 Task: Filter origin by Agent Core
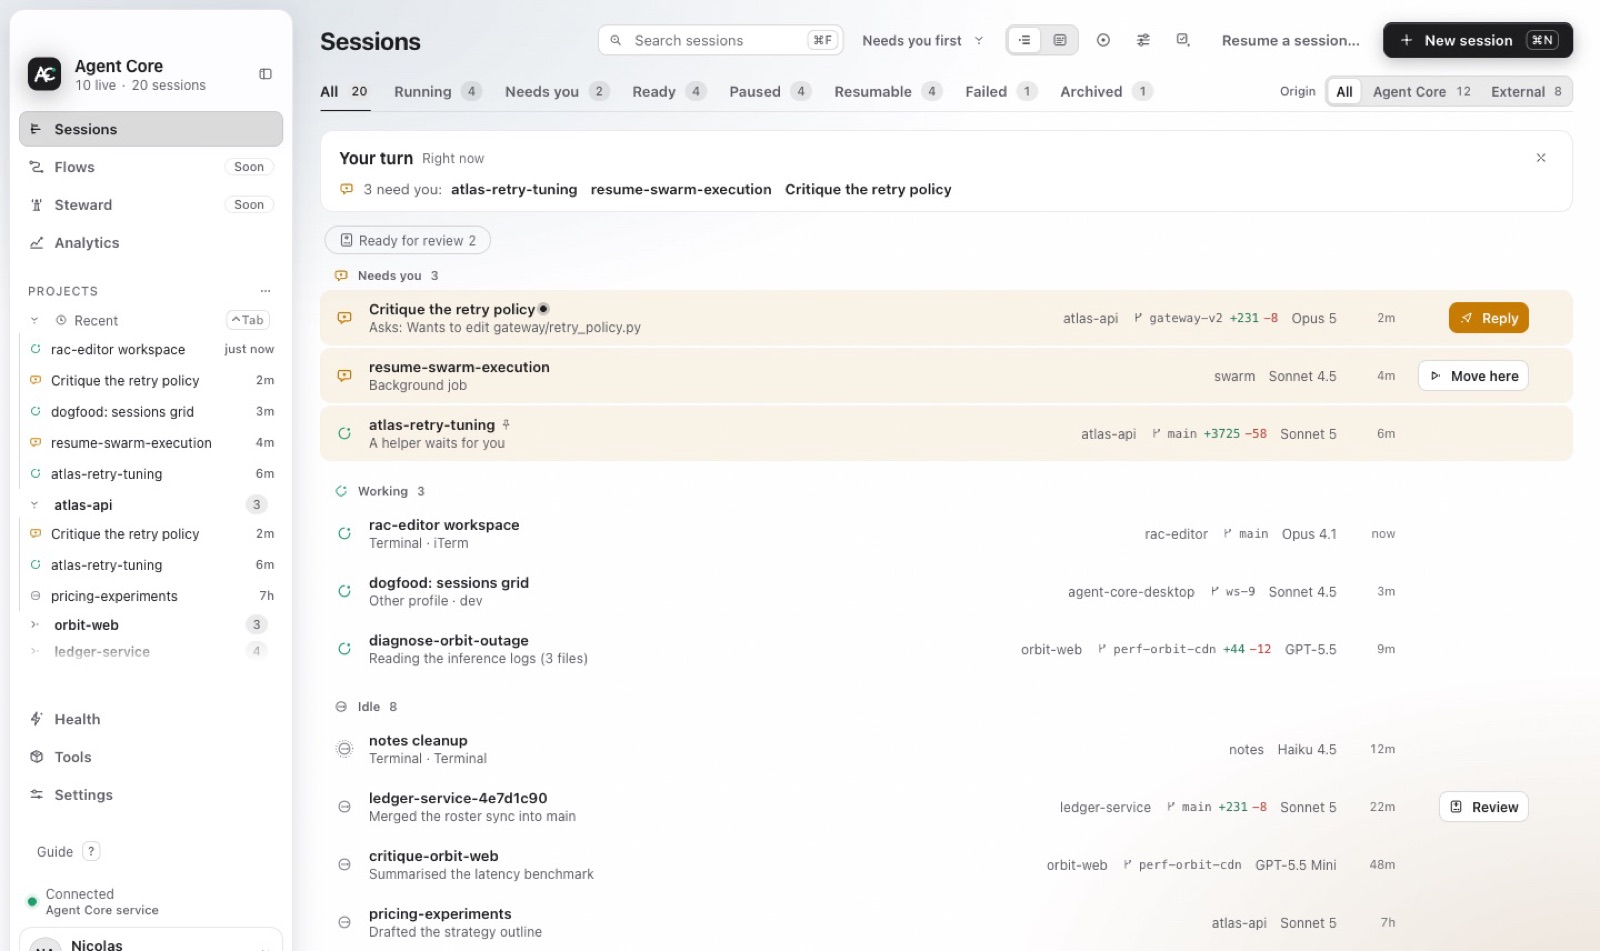(1421, 91)
